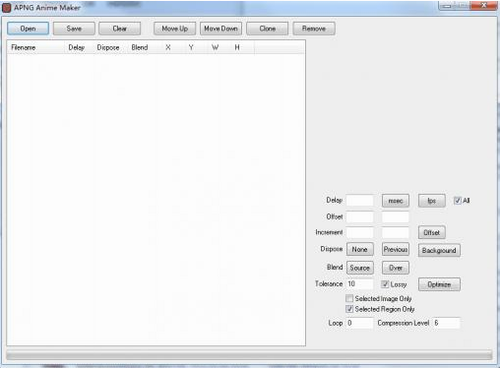Choose Background dispose mode

pyautogui.click(x=439, y=250)
